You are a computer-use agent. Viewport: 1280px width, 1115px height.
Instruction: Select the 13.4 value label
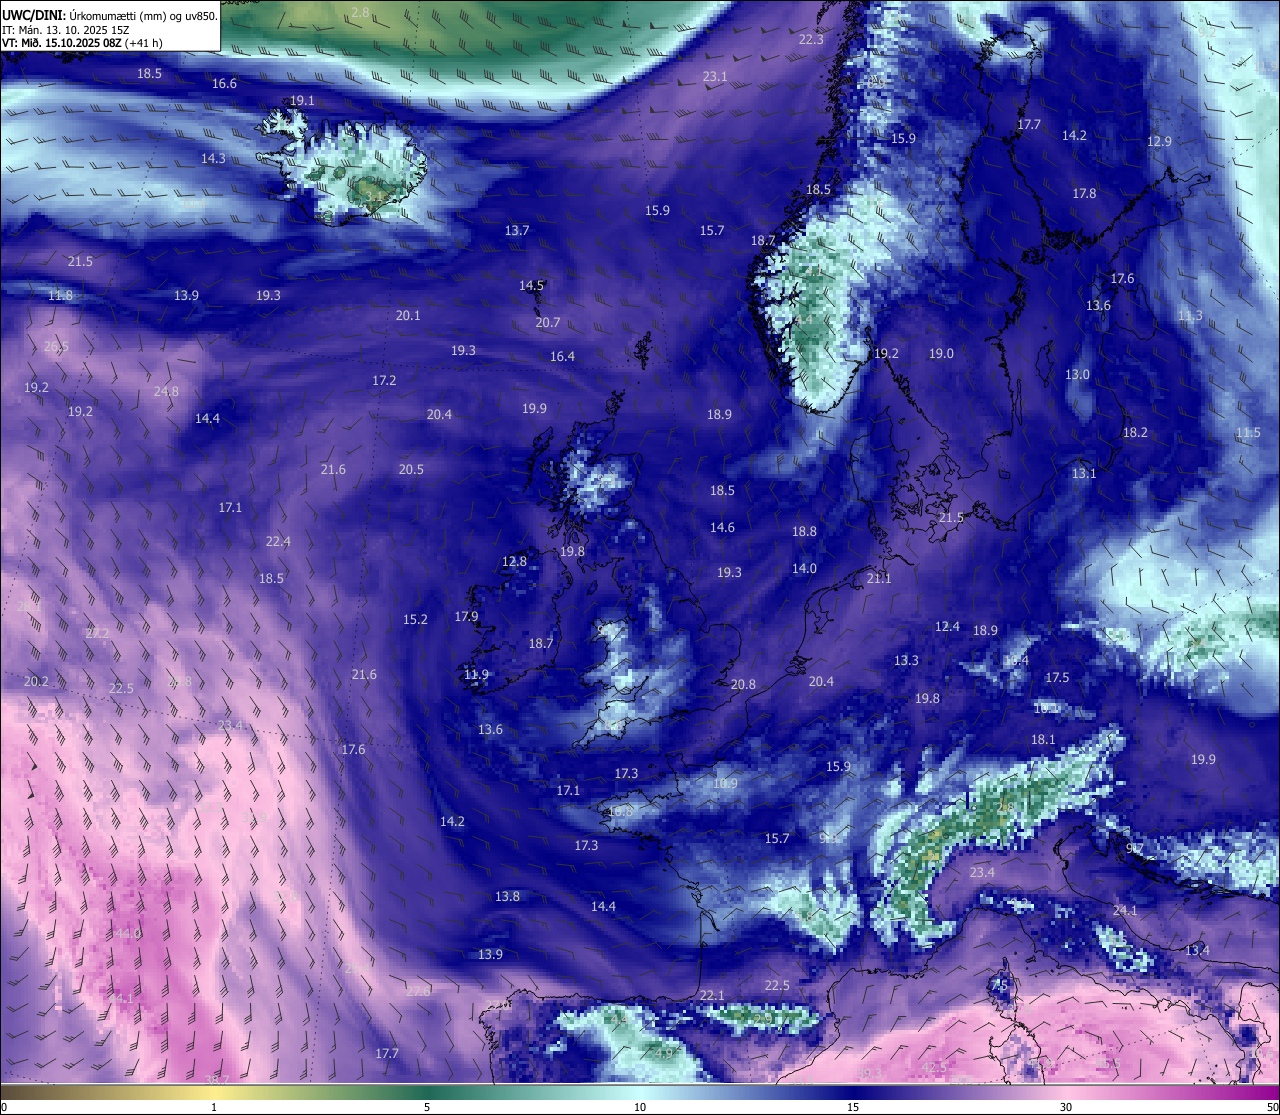(x=1197, y=951)
